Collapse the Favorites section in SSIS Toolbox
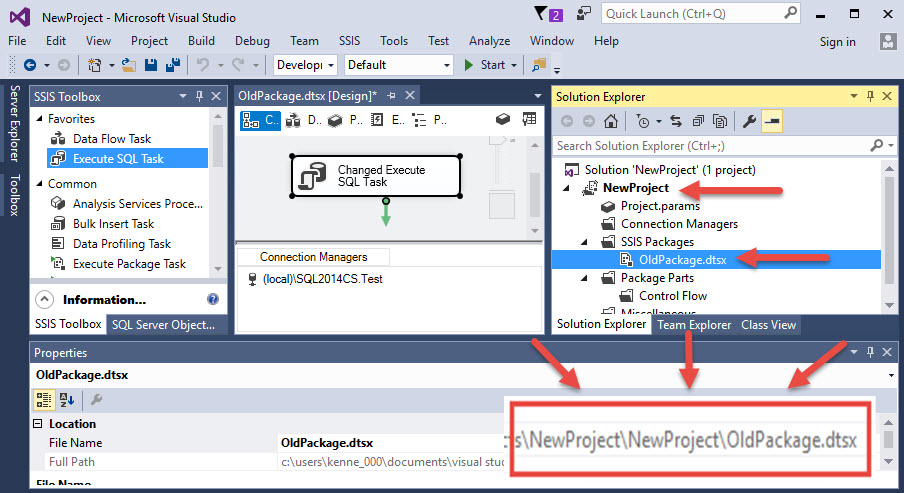The image size is (904, 493). tap(38, 119)
